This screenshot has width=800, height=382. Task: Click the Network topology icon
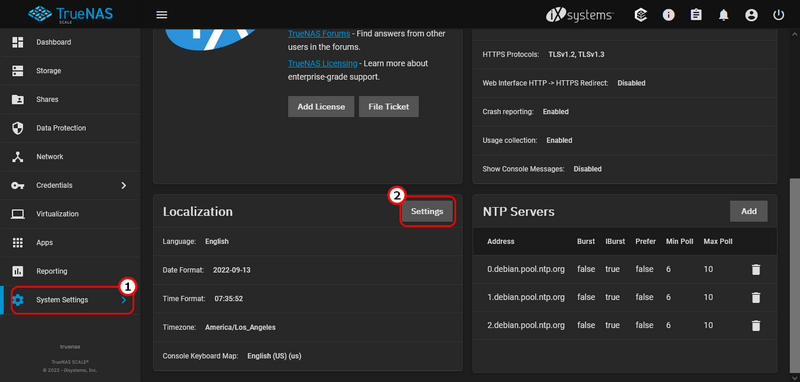point(18,157)
